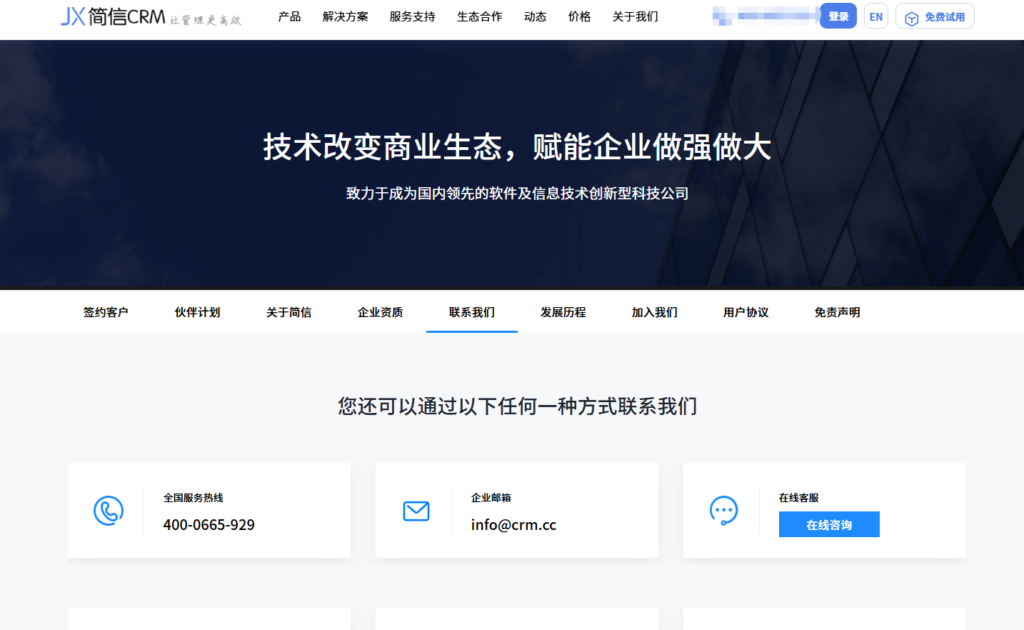
Task: Switch to the 发展历程 tab
Action: coord(562,312)
